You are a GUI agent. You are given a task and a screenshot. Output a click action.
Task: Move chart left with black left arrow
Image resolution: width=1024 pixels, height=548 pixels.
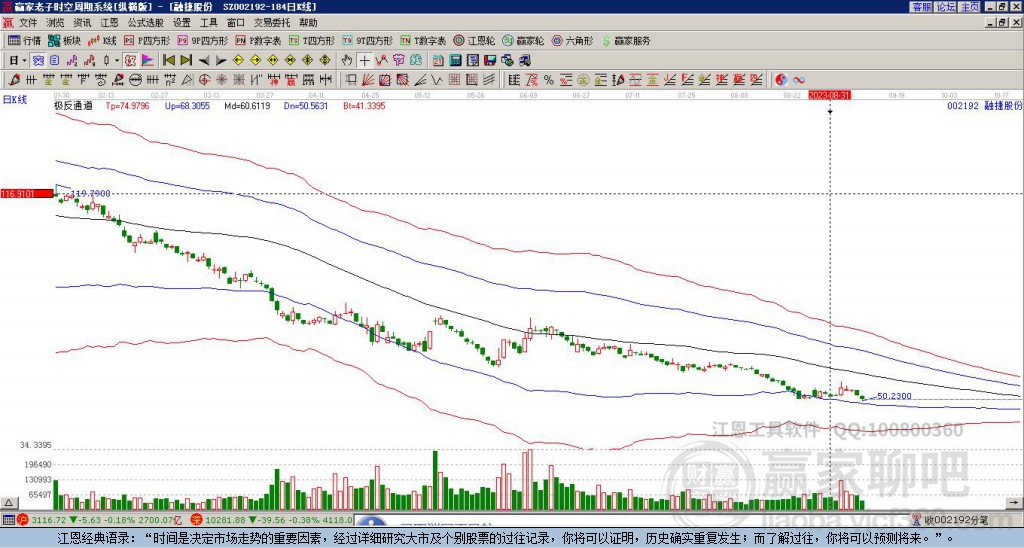[x=204, y=61]
